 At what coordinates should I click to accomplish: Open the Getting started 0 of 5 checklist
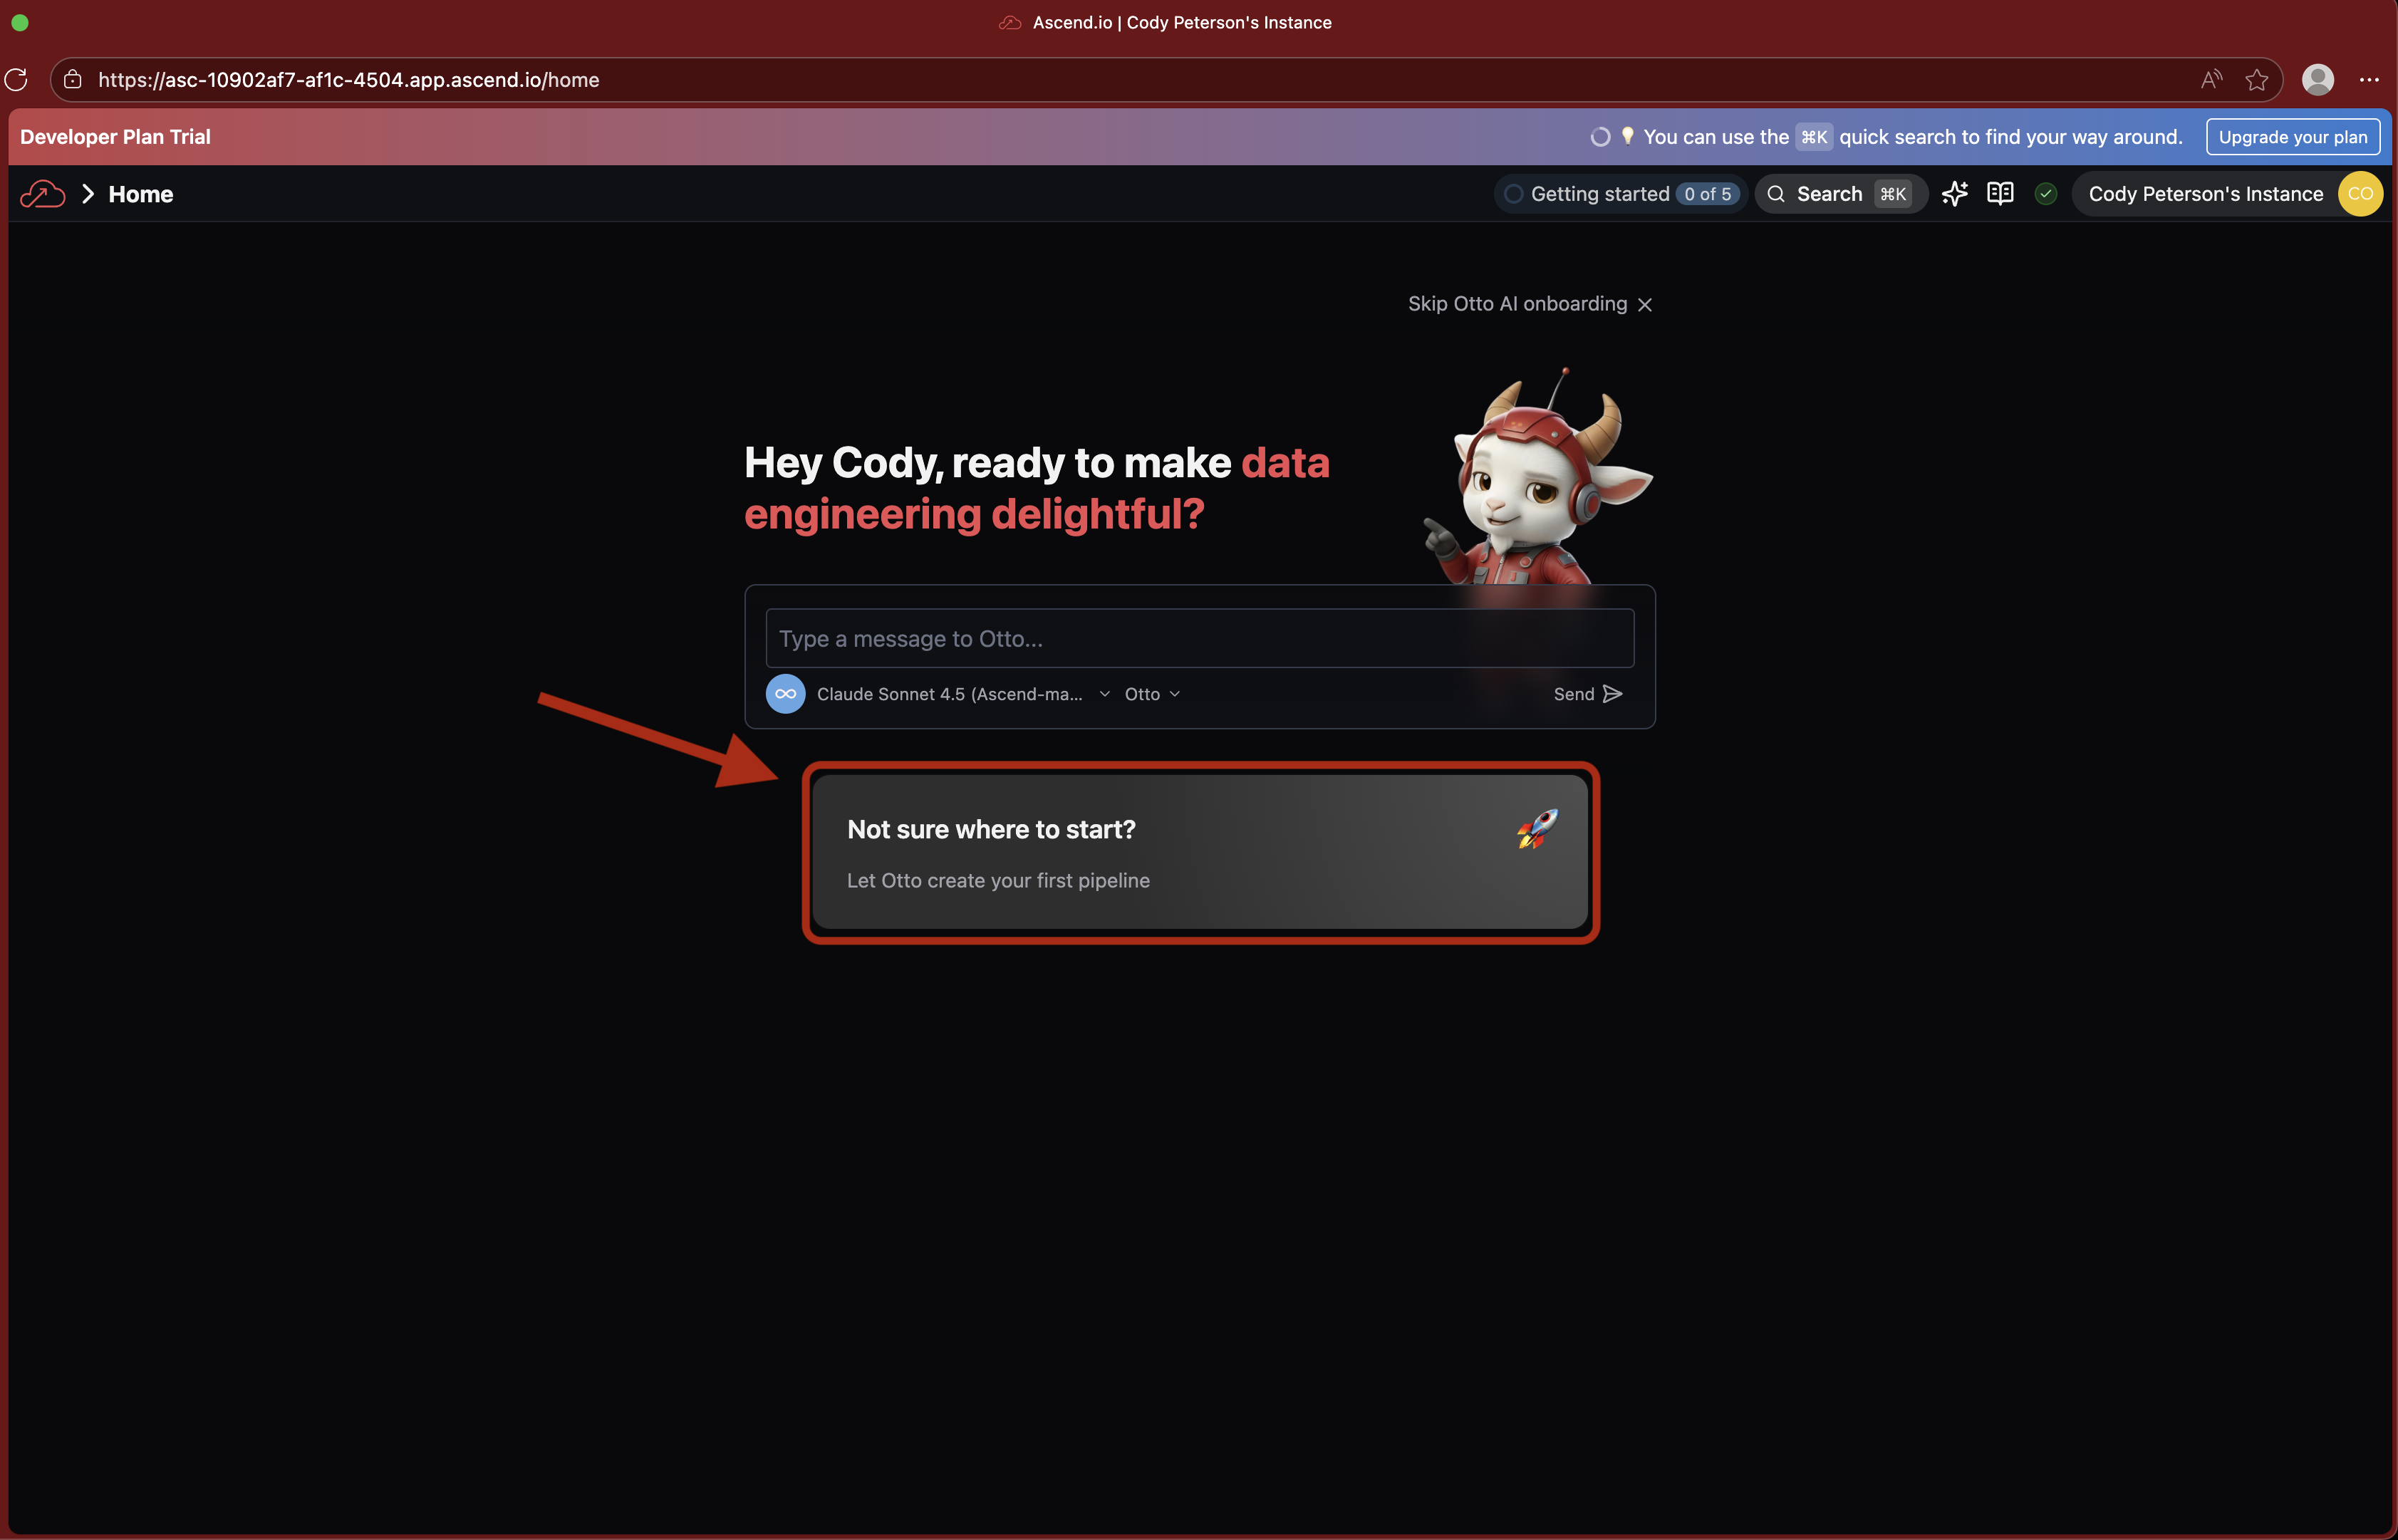tap(1620, 194)
